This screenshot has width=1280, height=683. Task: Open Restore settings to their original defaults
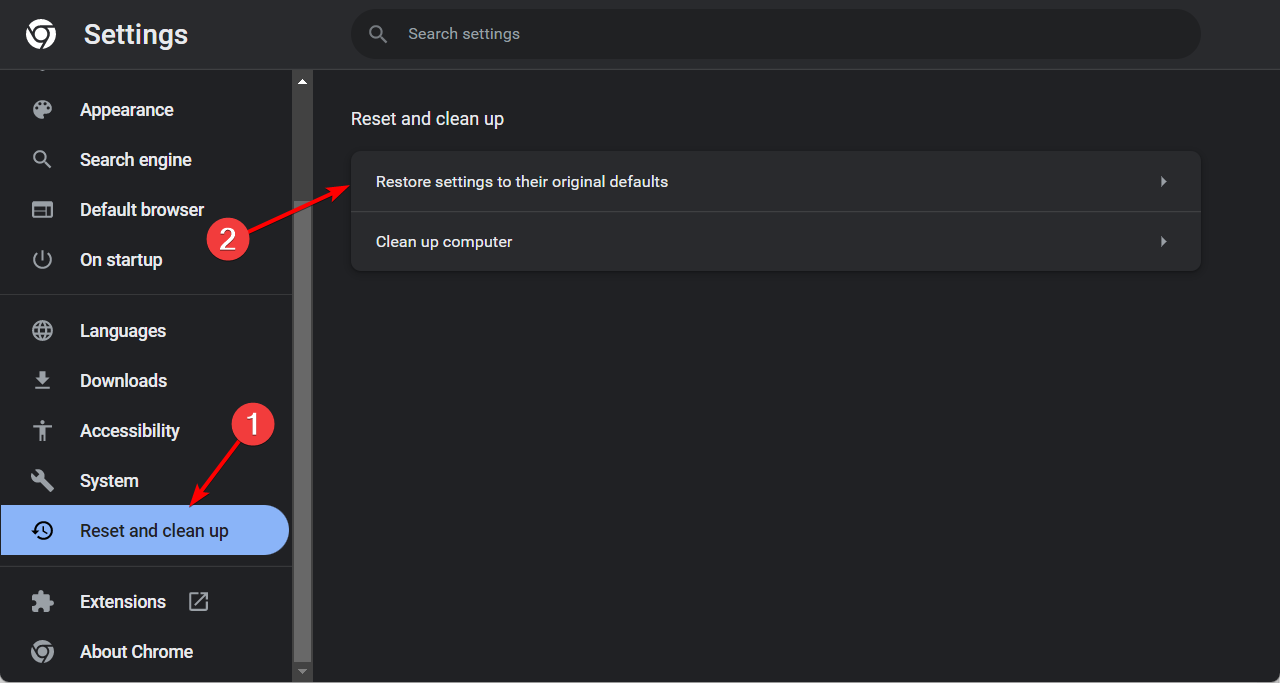coord(775,182)
